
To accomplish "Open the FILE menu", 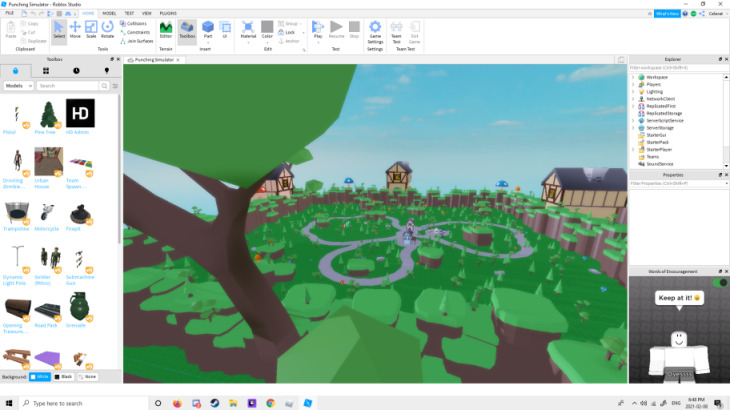I will (x=10, y=13).
